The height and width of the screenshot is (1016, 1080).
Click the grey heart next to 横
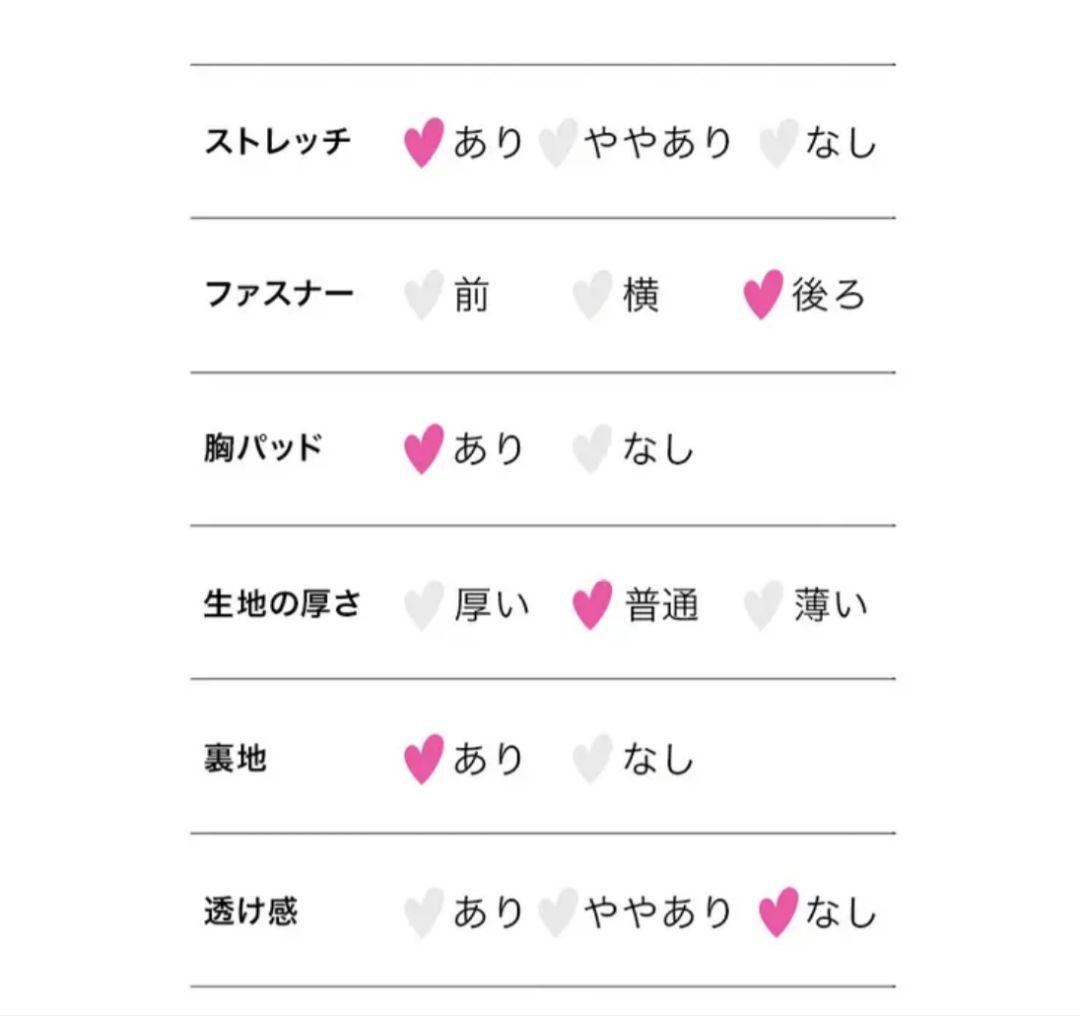[592, 295]
